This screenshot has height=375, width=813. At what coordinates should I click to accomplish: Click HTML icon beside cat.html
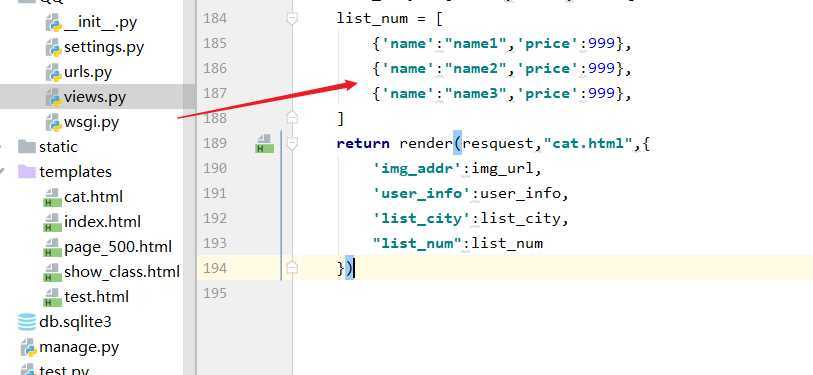(x=53, y=198)
